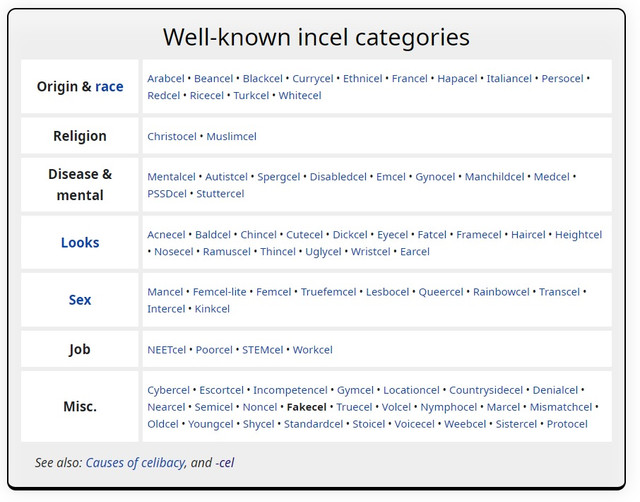Open the STEMcel link
This screenshot has width=640, height=502.
coord(262,350)
